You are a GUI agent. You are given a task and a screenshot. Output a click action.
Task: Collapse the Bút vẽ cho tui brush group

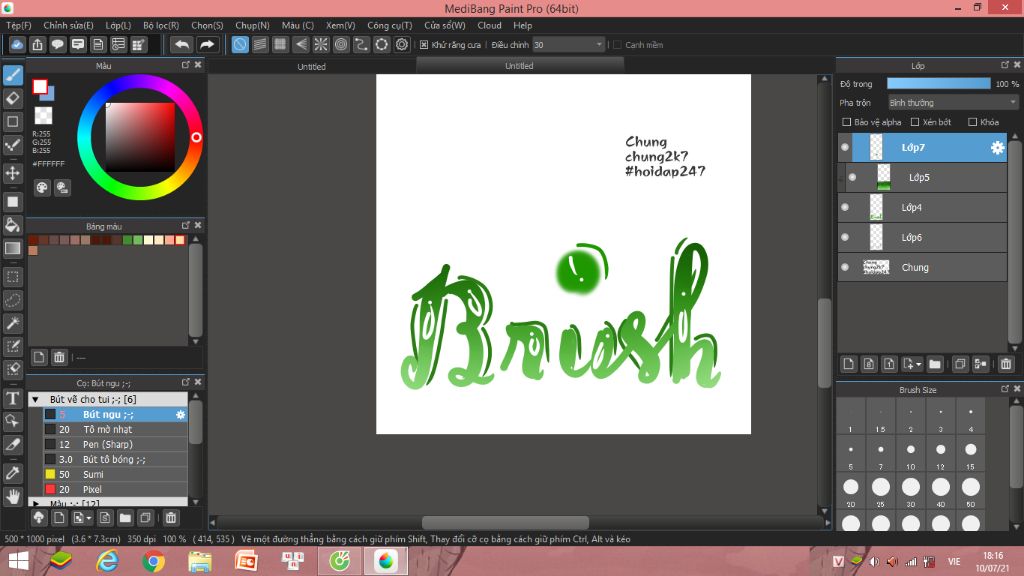pyautogui.click(x=36, y=399)
